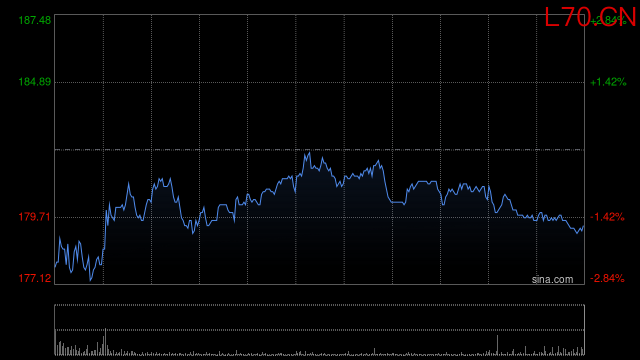Click the -1.42% percentage label

(x=607, y=217)
